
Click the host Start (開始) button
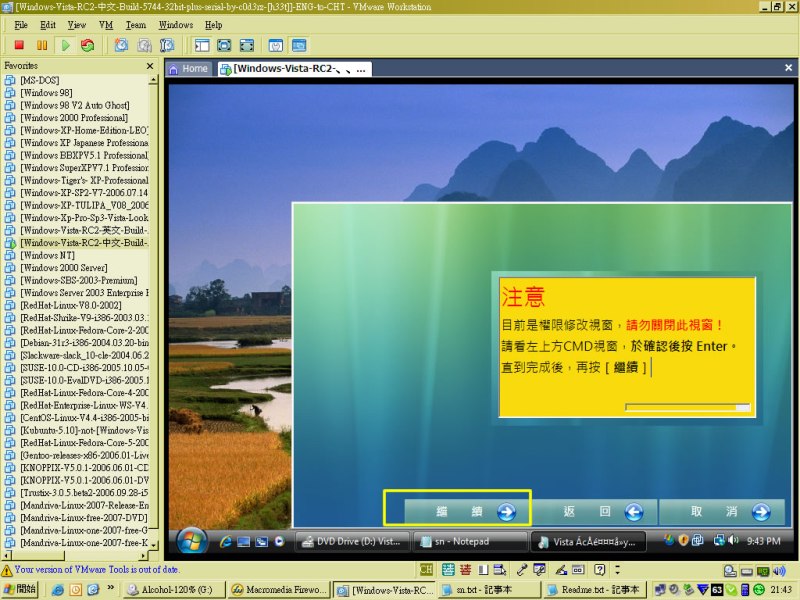click(20, 589)
